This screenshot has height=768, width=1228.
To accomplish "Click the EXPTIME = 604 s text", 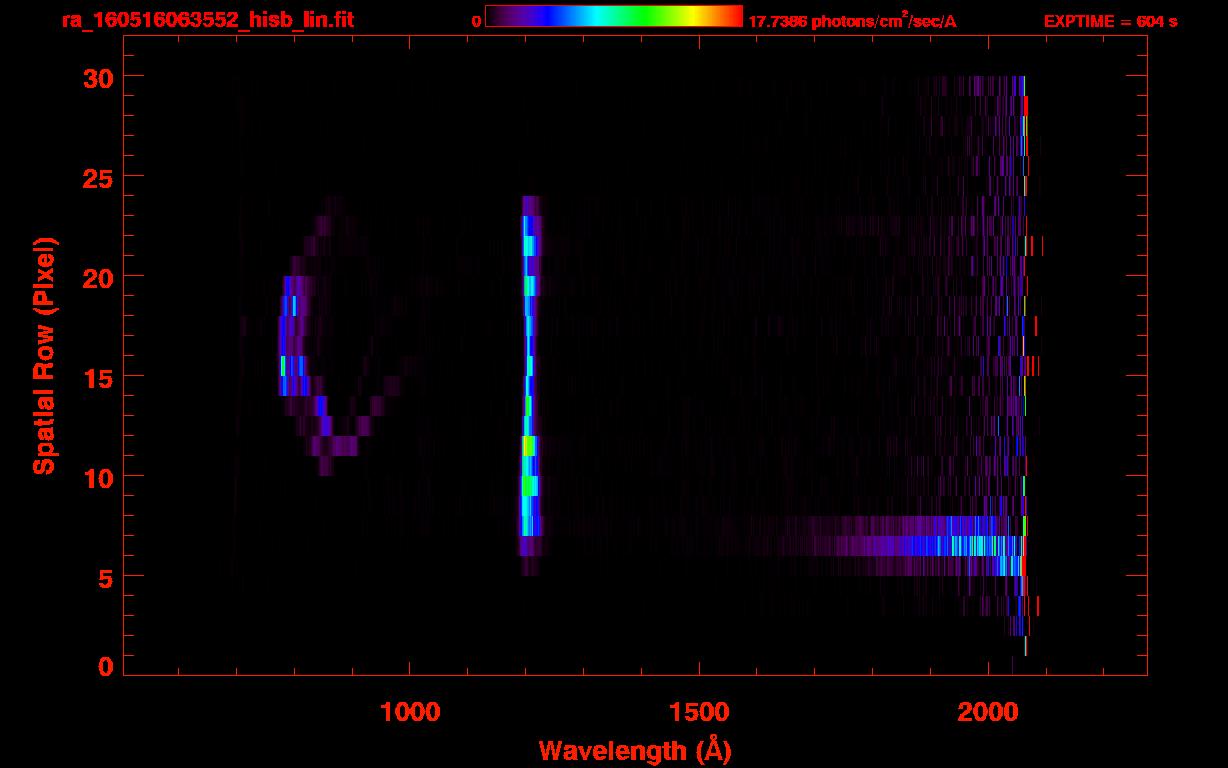I will tap(1110, 21).
